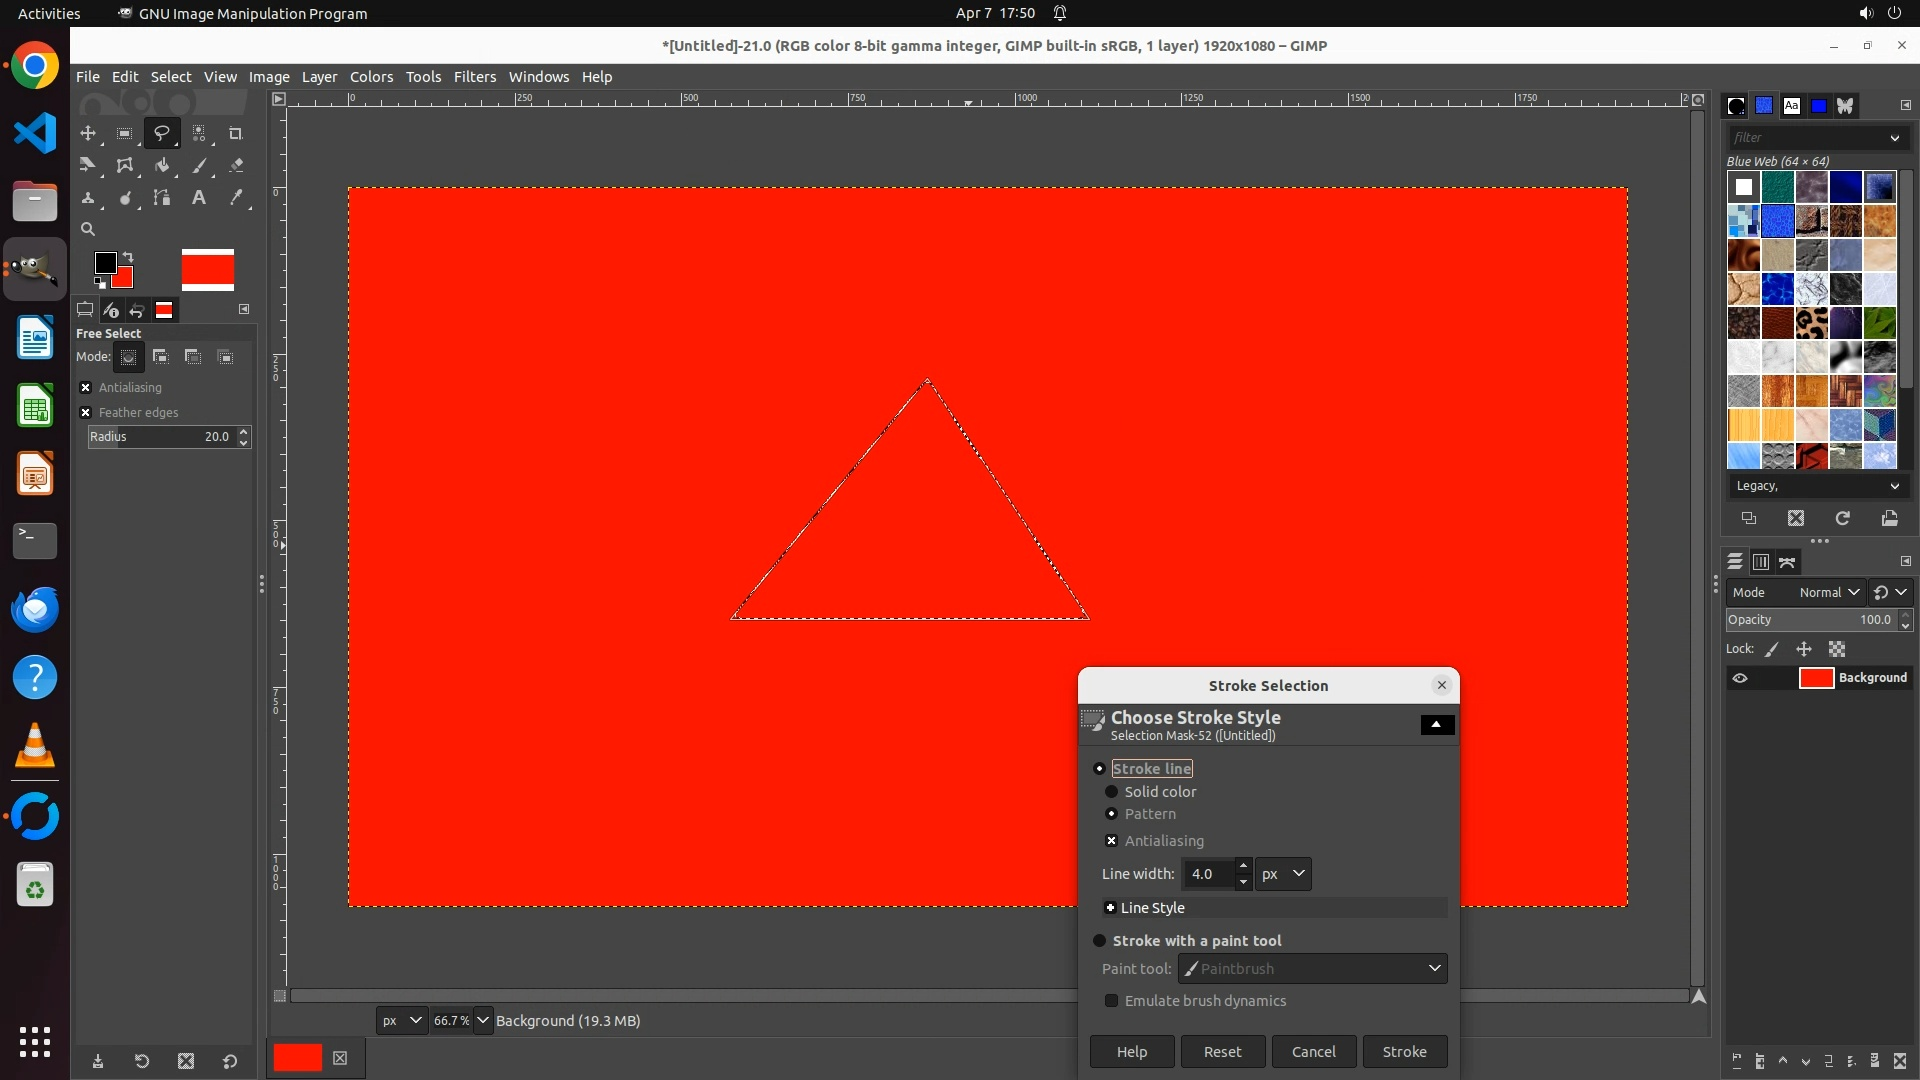This screenshot has height=1080, width=1920.
Task: Click the black foreground color swatch
Action: pos(104,263)
